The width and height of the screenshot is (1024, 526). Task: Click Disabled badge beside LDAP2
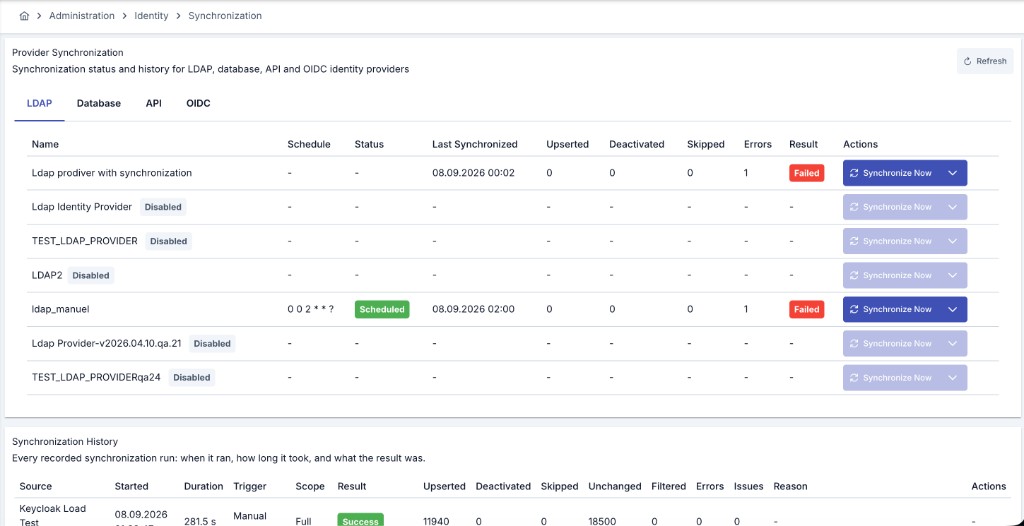(91, 275)
